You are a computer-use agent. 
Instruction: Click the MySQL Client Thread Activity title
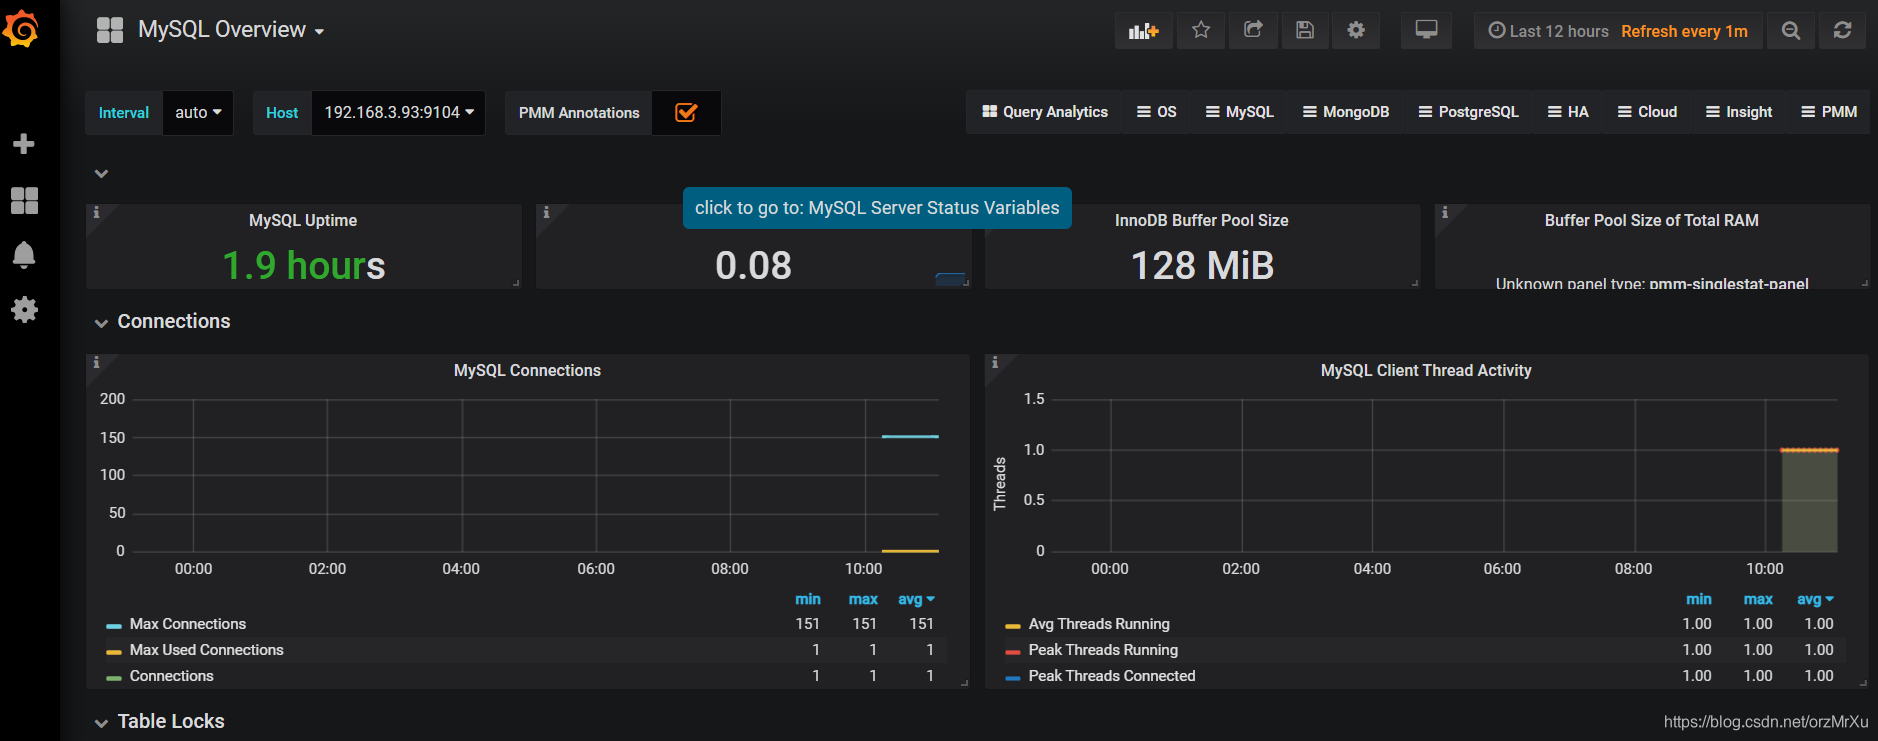tap(1426, 370)
